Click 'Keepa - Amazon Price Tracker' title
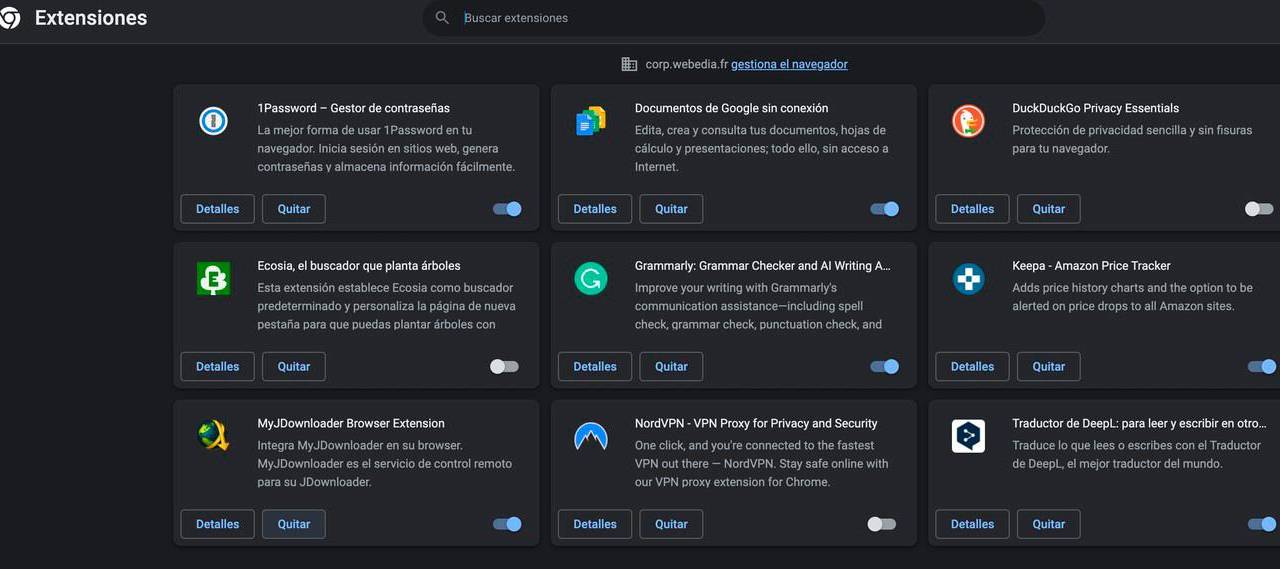Viewport: 1280px width, 569px height. click(x=1091, y=266)
